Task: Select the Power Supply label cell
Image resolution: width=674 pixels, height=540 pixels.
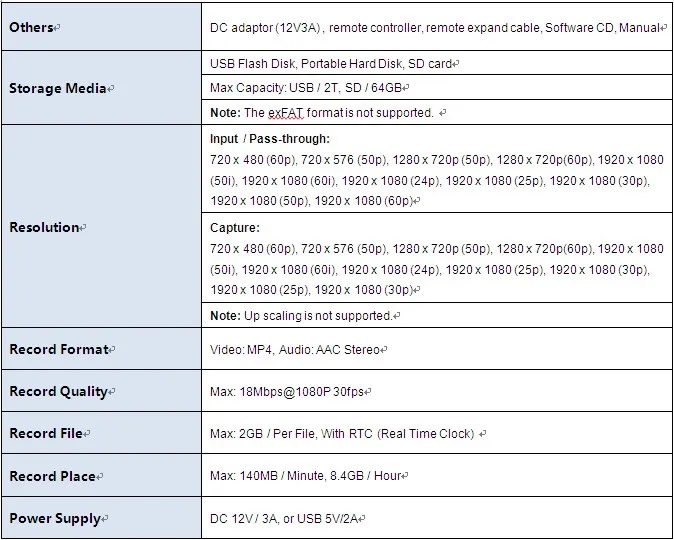Action: tap(101, 518)
